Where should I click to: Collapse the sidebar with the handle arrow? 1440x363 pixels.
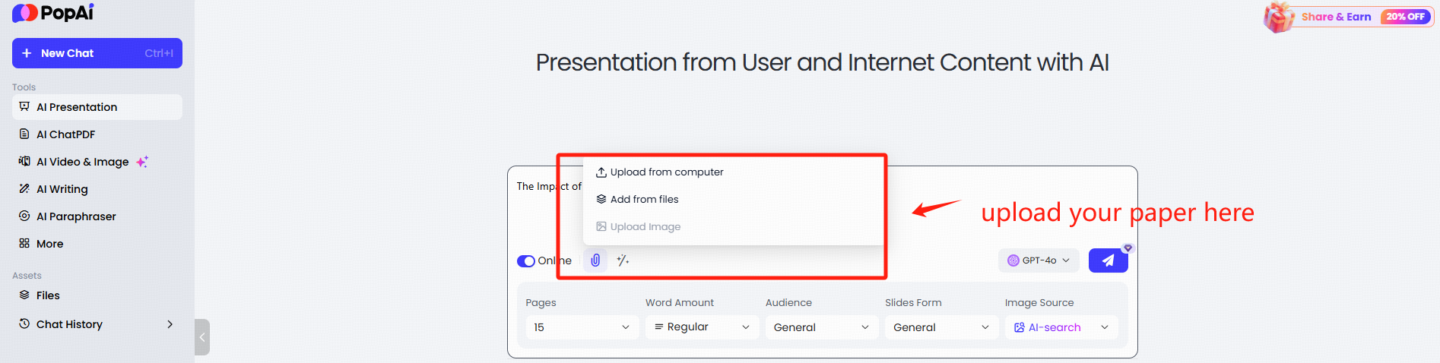pyautogui.click(x=202, y=337)
